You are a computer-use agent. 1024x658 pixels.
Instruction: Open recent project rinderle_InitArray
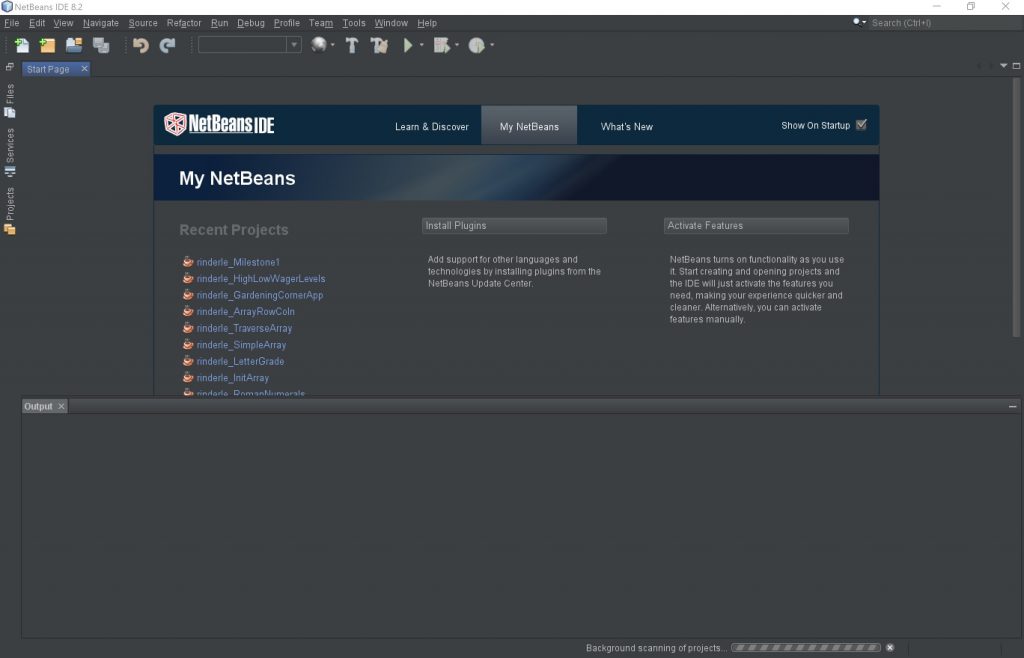[x=232, y=377]
